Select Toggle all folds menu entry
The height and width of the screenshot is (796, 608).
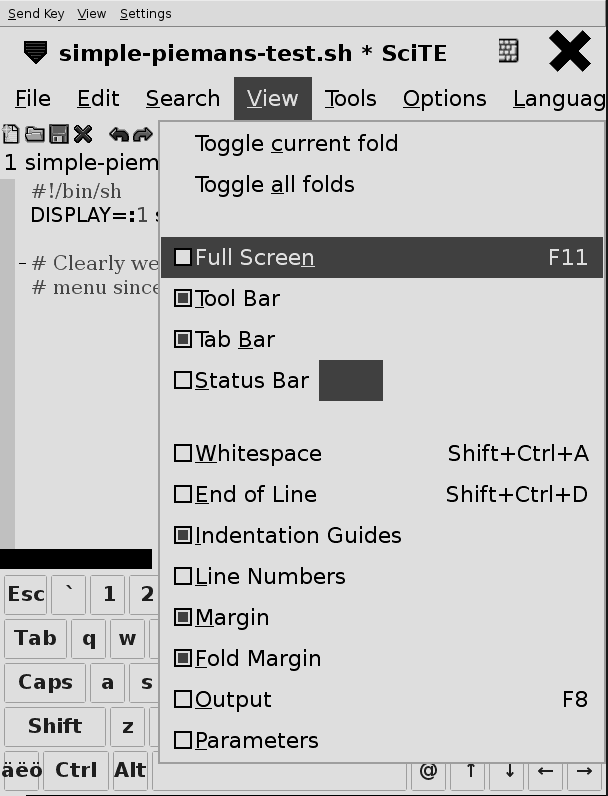(x=275, y=185)
